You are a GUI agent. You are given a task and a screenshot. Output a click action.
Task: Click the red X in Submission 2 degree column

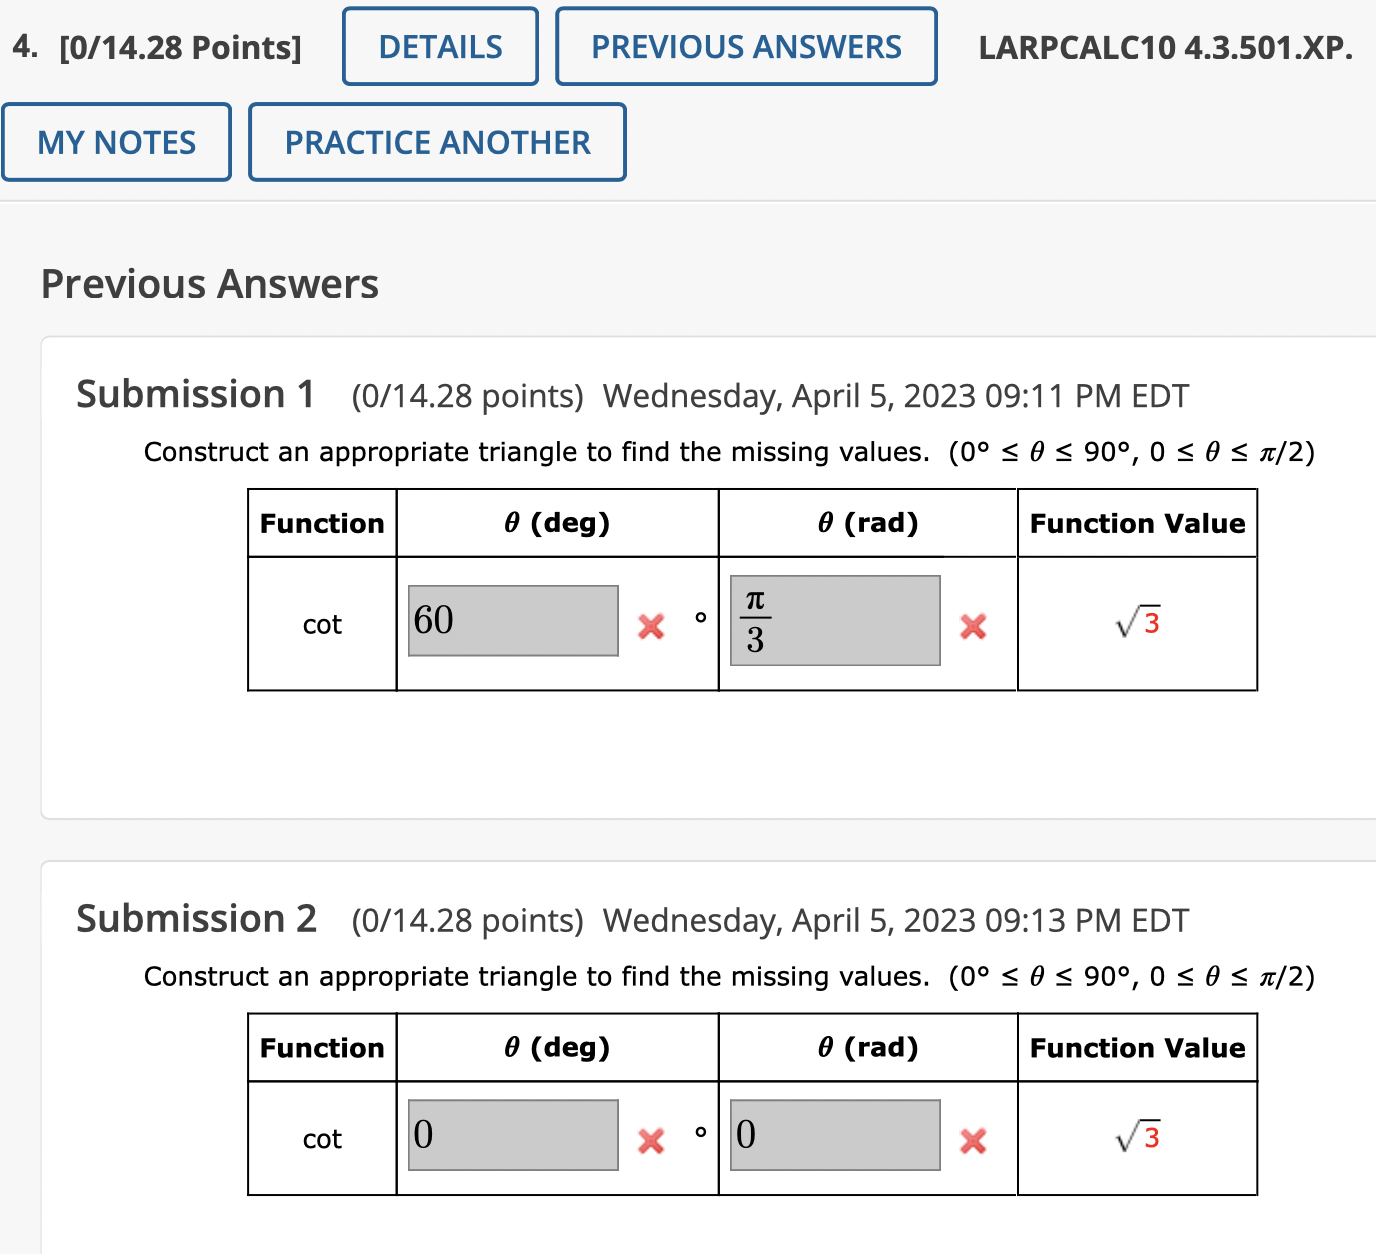[651, 1140]
